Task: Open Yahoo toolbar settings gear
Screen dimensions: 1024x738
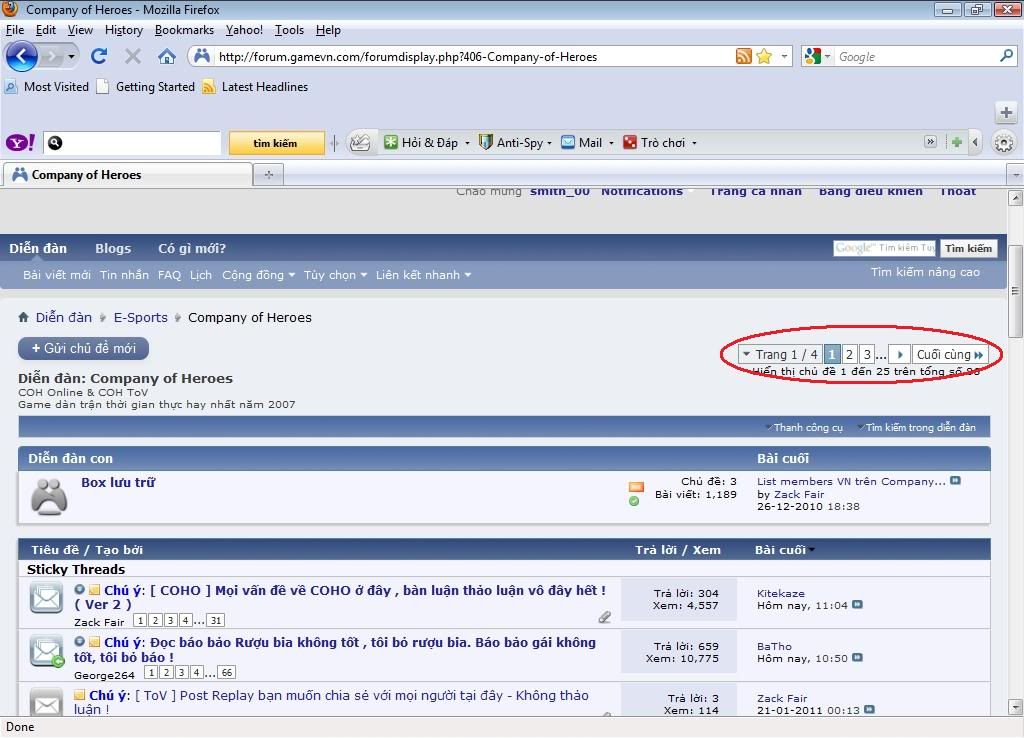Action: [1004, 143]
